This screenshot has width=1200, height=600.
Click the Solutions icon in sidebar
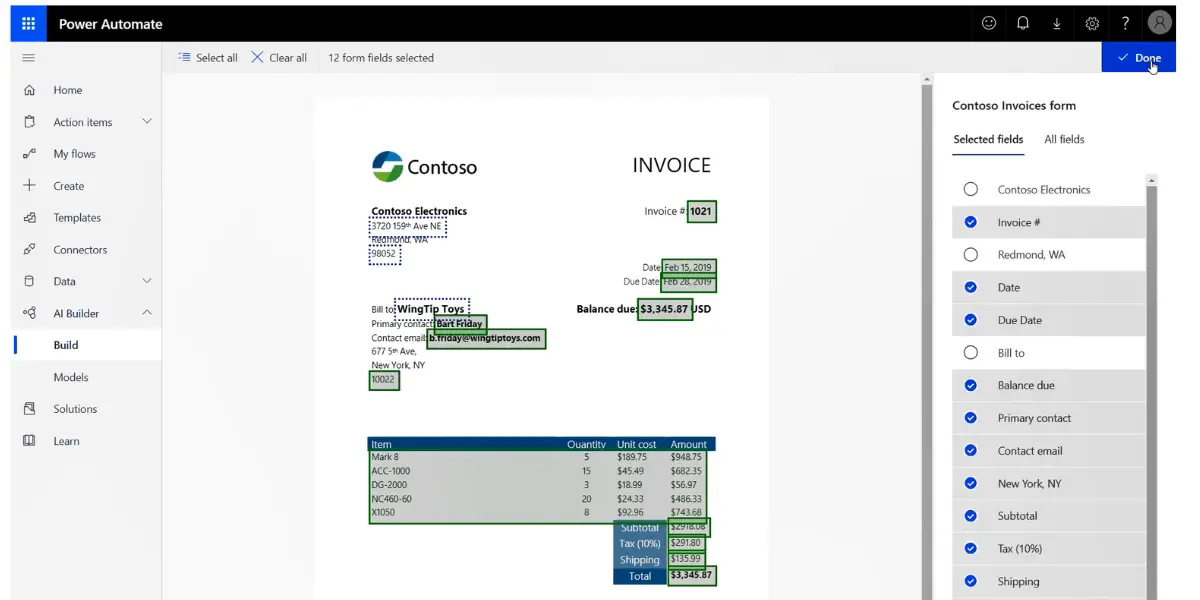(29, 409)
